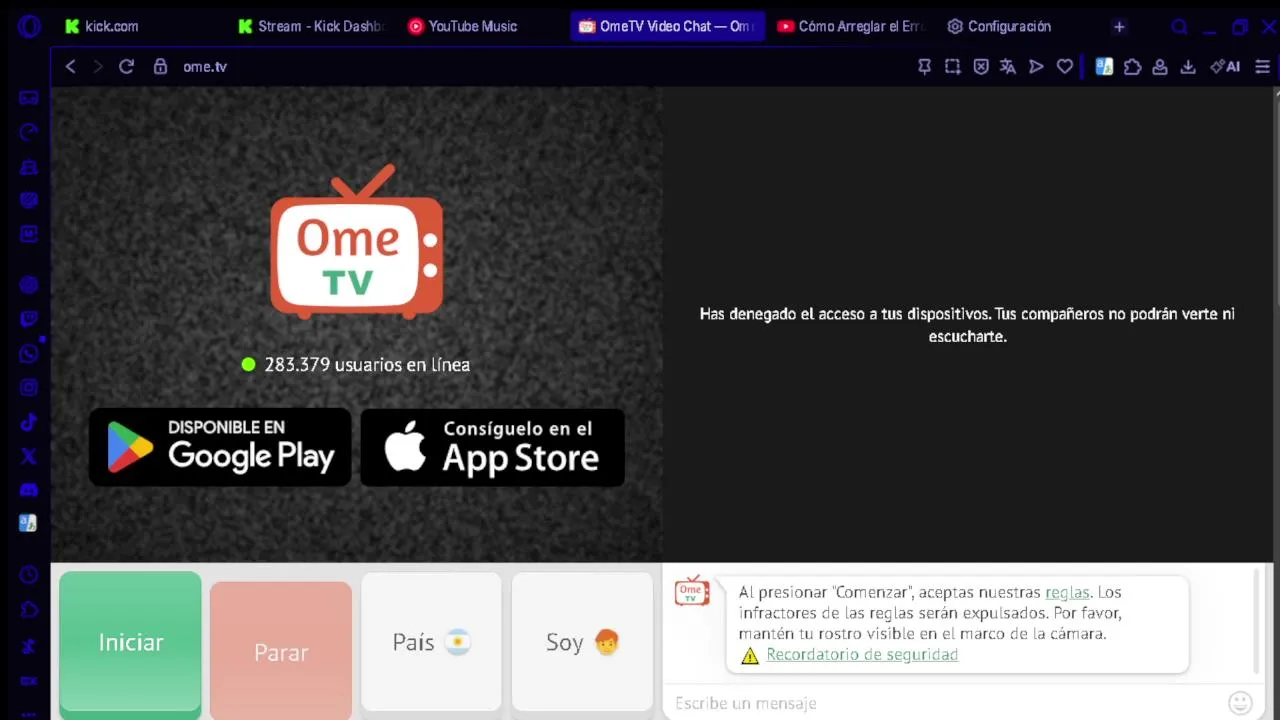Open the App Store download badge
Screen dimensions: 1280x720
493,447
